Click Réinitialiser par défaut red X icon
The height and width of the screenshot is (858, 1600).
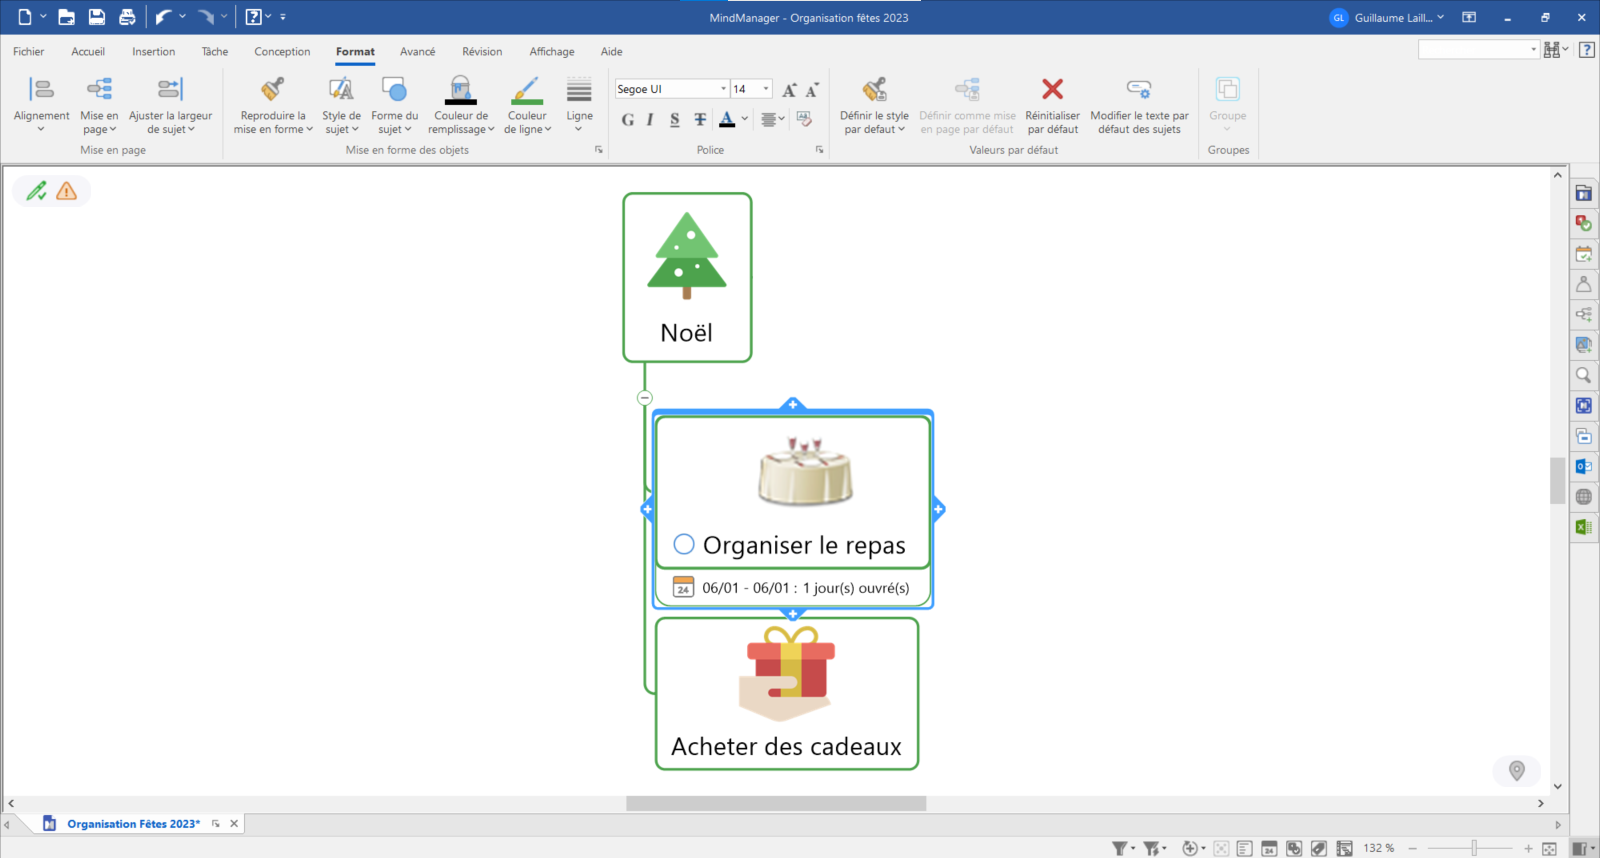coord(1052,90)
